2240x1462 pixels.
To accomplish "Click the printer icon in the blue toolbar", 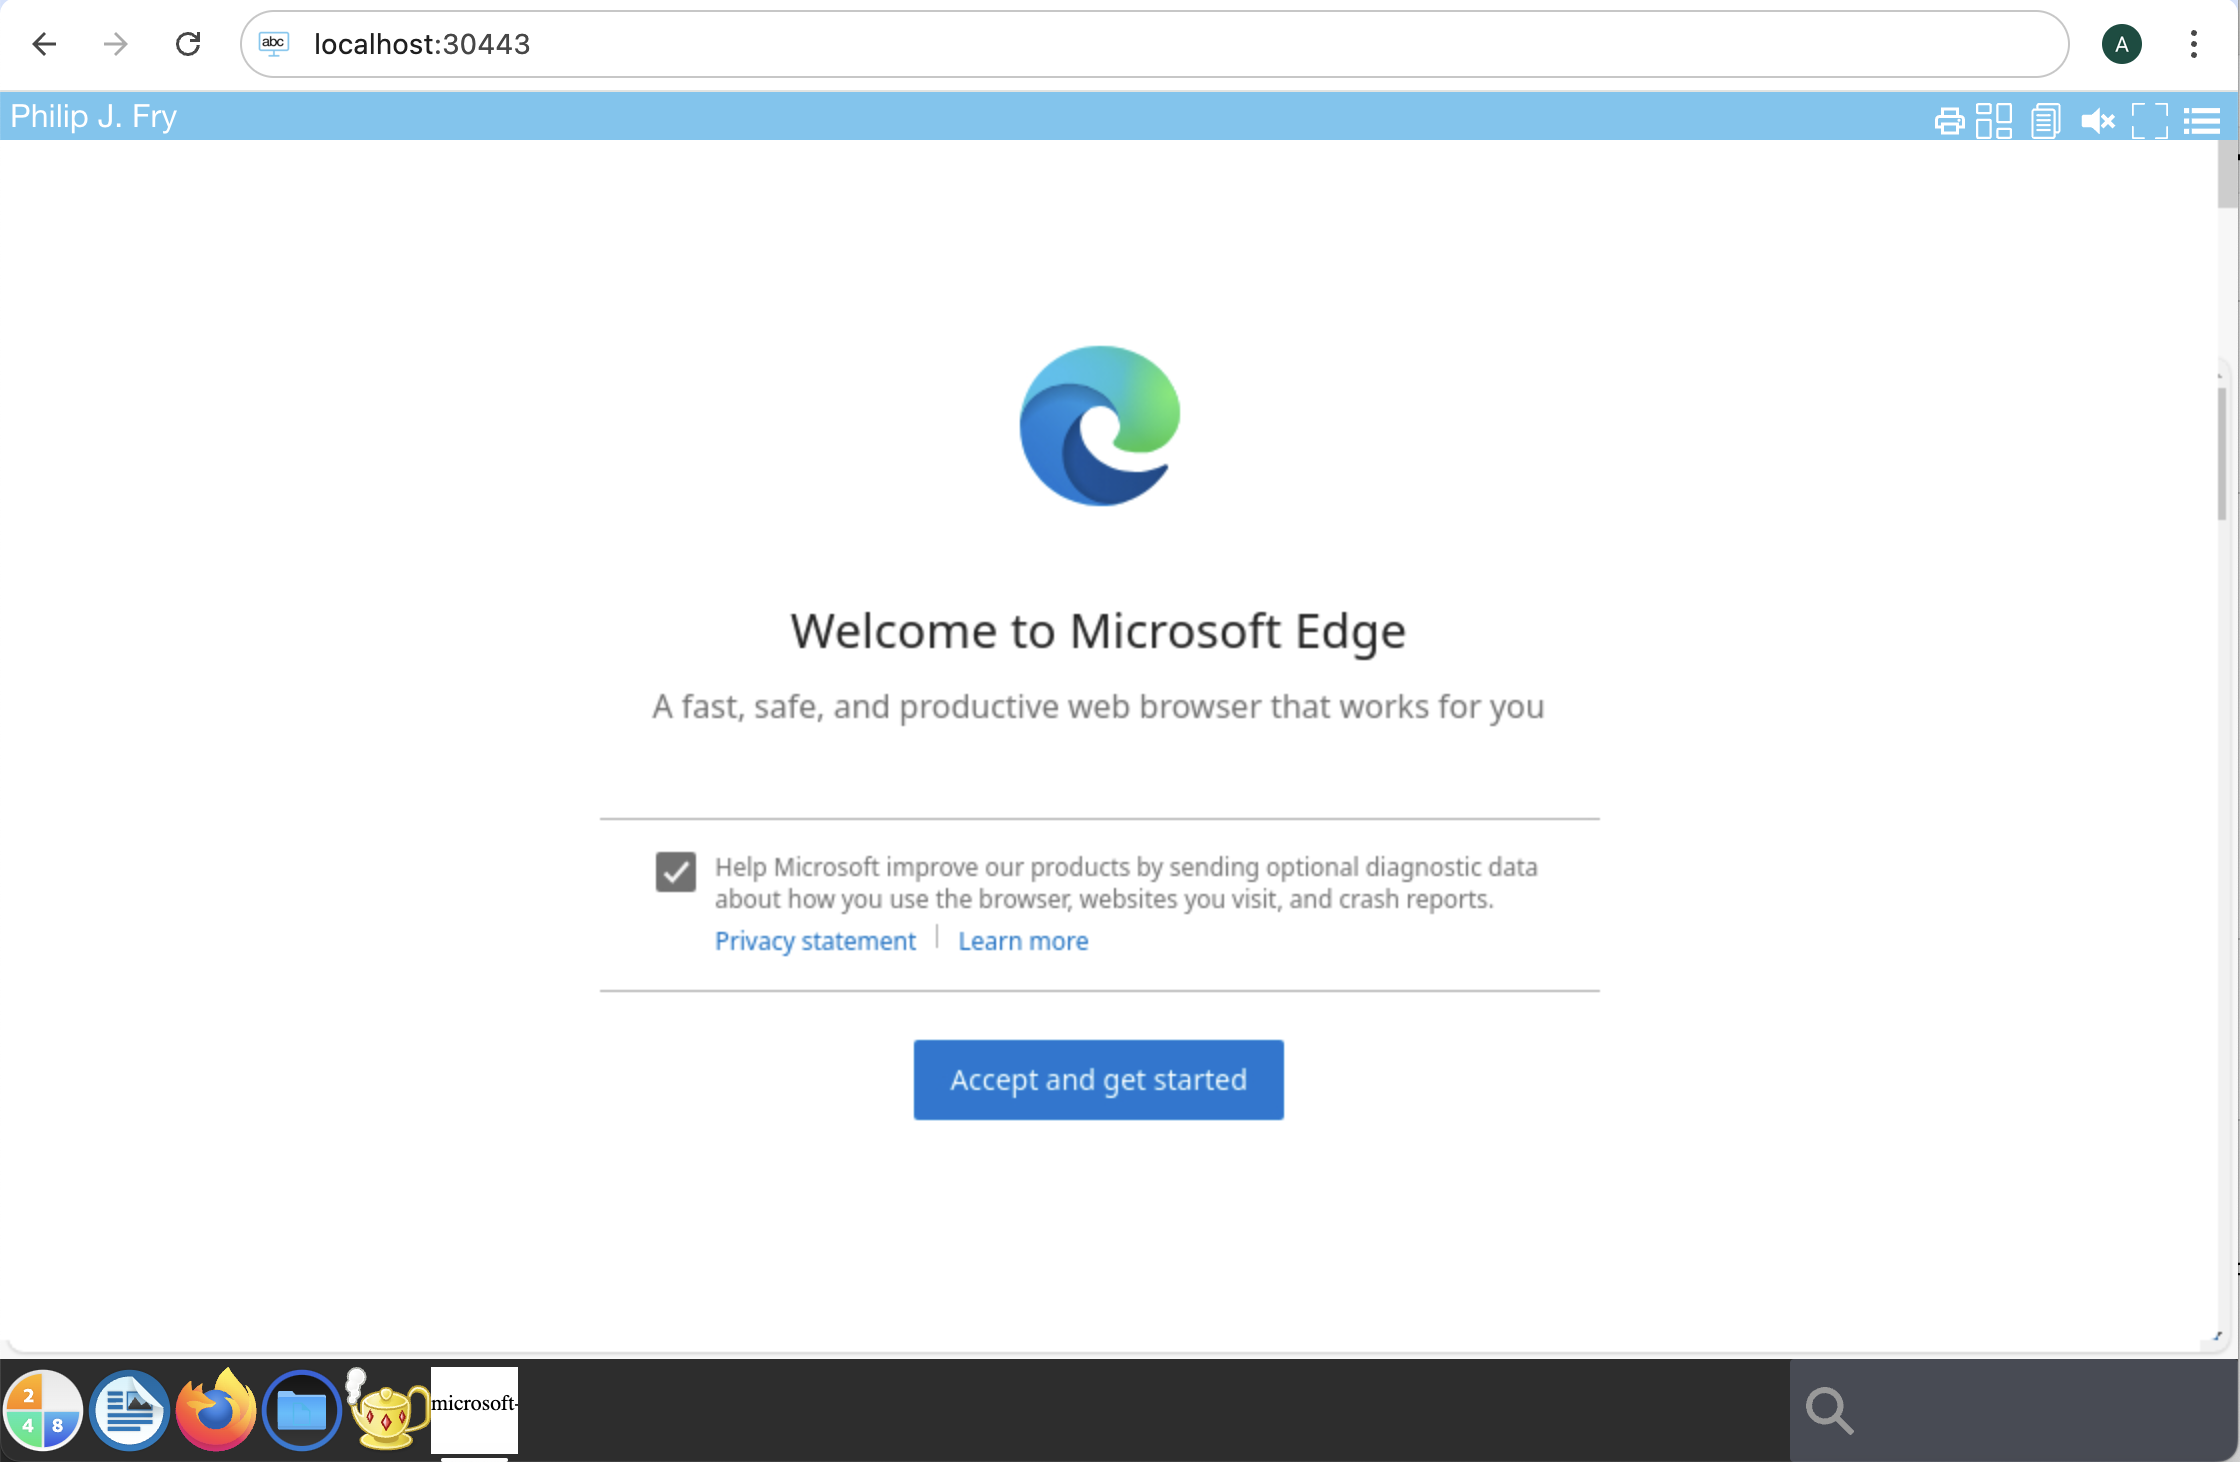I will pos(1949,121).
